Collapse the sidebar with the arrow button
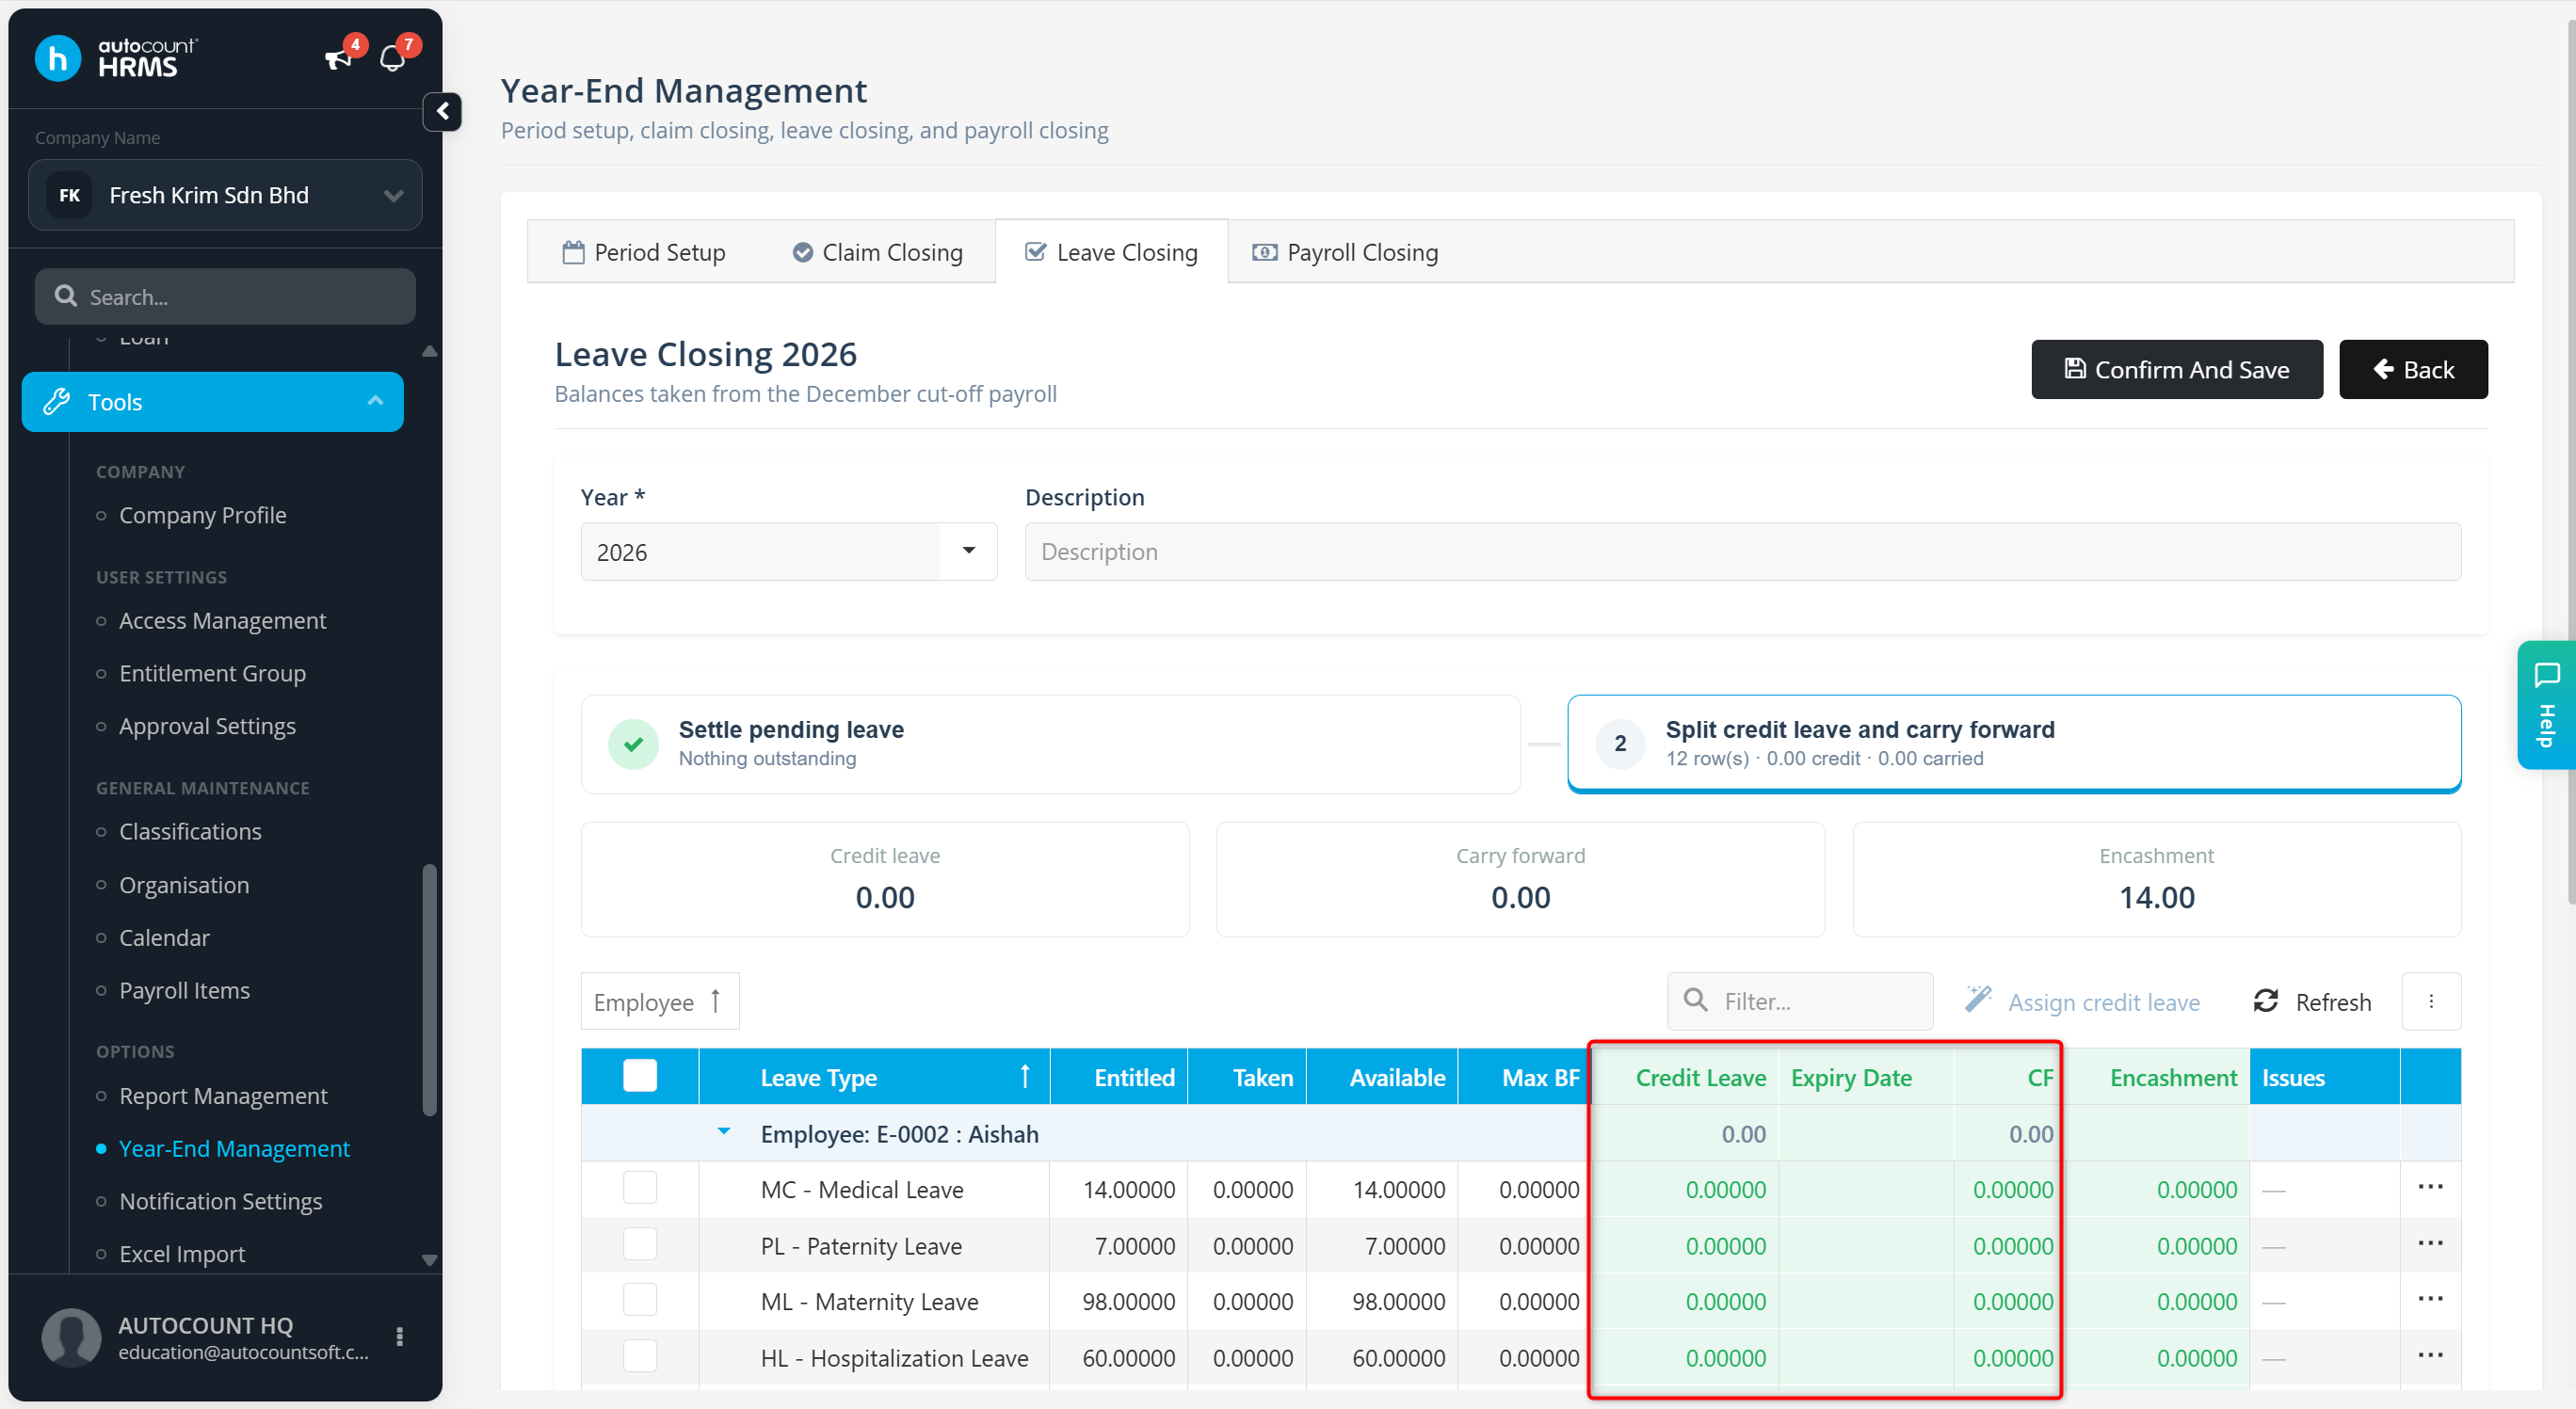Screen dimensions: 2576x1409 (x=442, y=111)
